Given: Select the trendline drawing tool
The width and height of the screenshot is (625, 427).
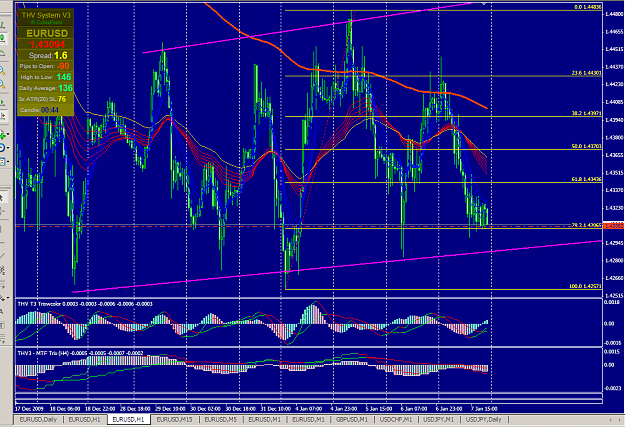Looking at the screenshot, I should click(2, 256).
